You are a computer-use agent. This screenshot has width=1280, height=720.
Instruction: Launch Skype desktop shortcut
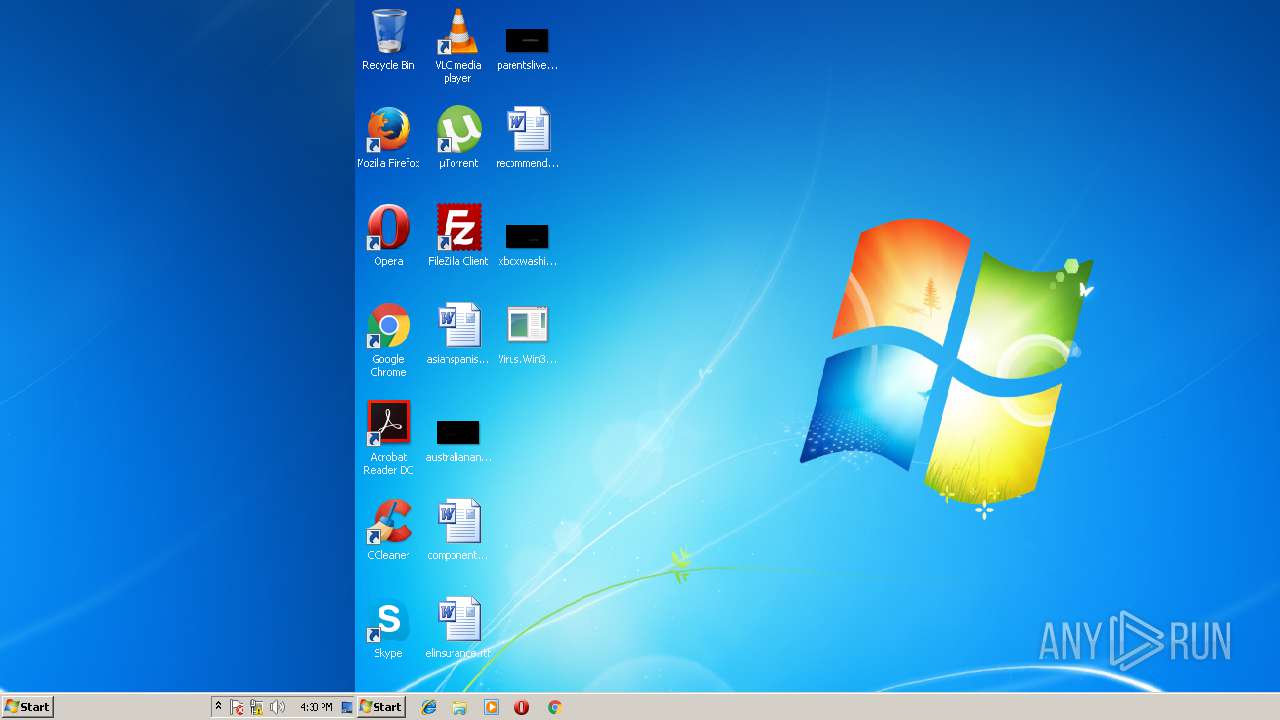click(x=388, y=628)
